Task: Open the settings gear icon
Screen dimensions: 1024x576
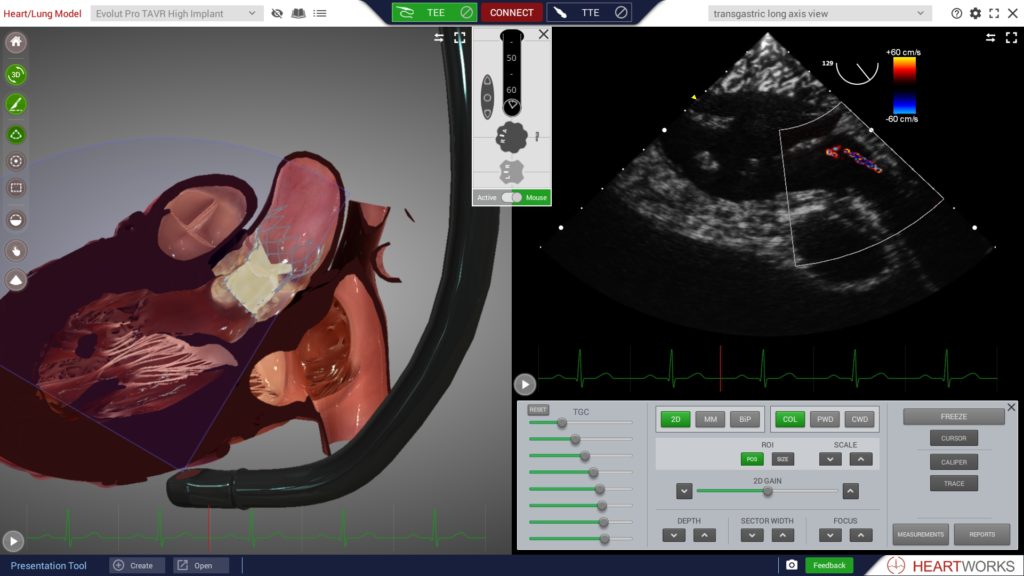Action: click(975, 13)
